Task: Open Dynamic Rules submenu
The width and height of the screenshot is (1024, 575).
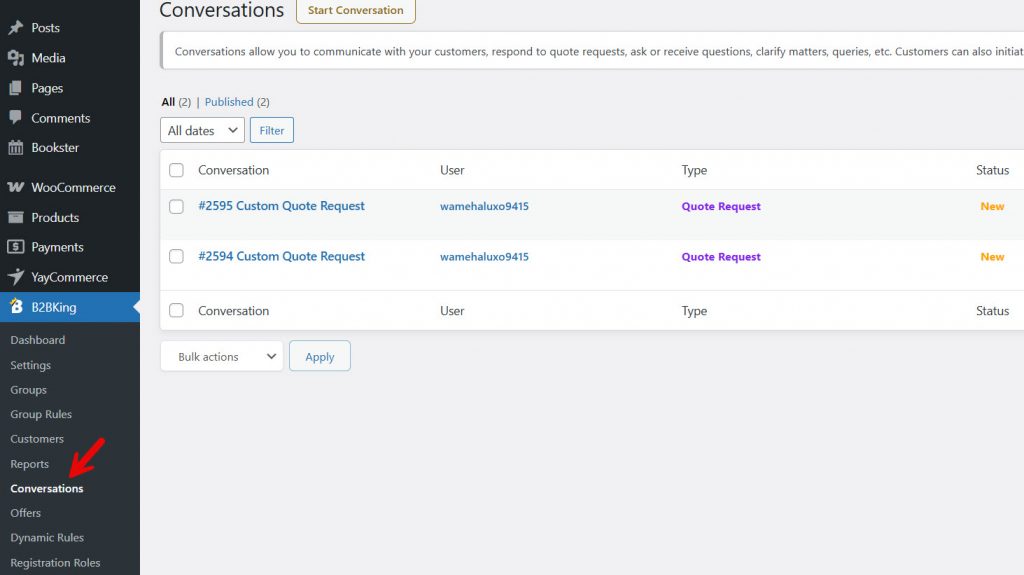Action: [x=47, y=537]
